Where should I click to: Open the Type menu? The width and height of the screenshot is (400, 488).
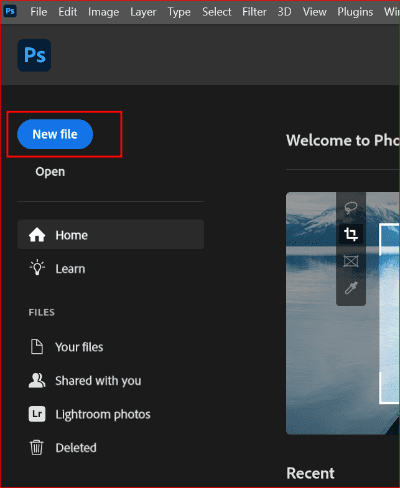(x=179, y=12)
